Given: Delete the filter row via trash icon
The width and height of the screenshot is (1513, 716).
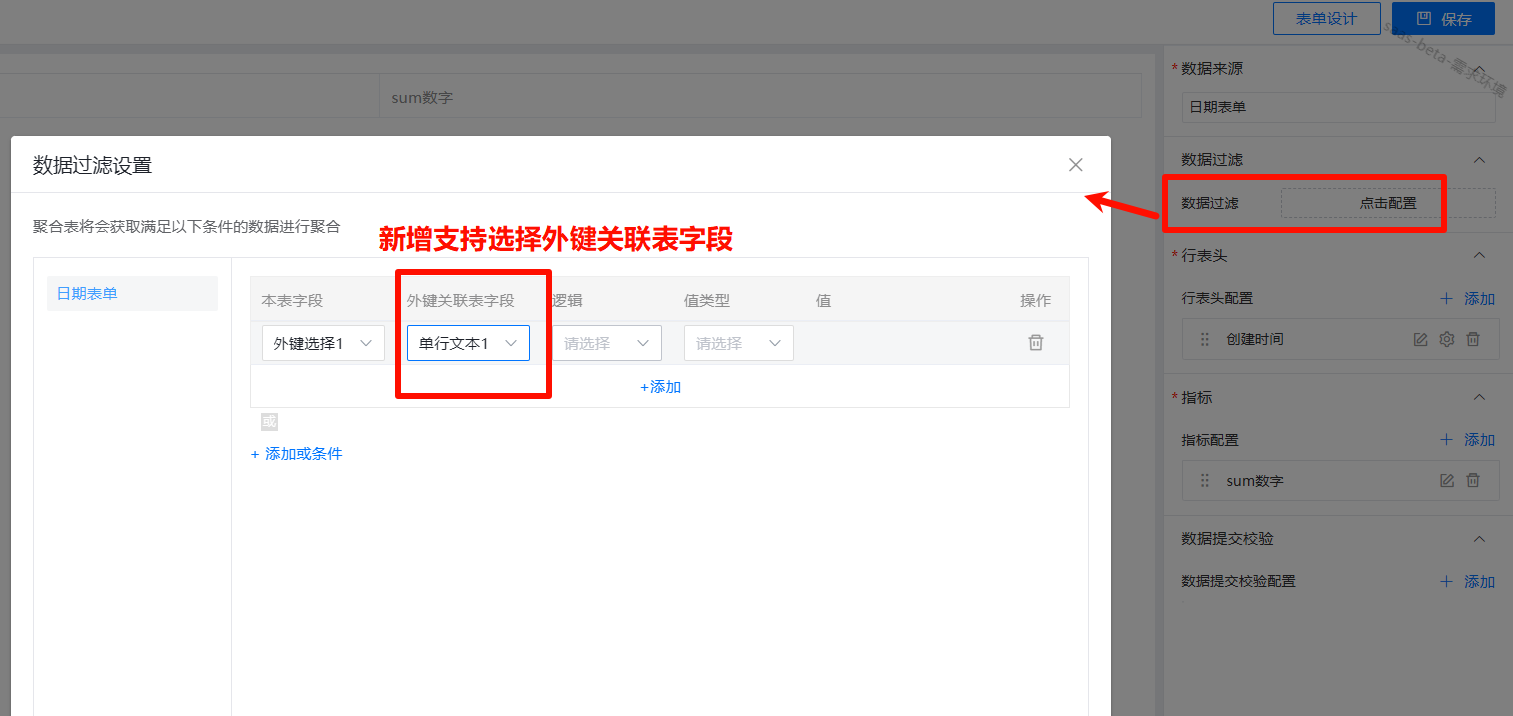Looking at the screenshot, I should point(1036,343).
